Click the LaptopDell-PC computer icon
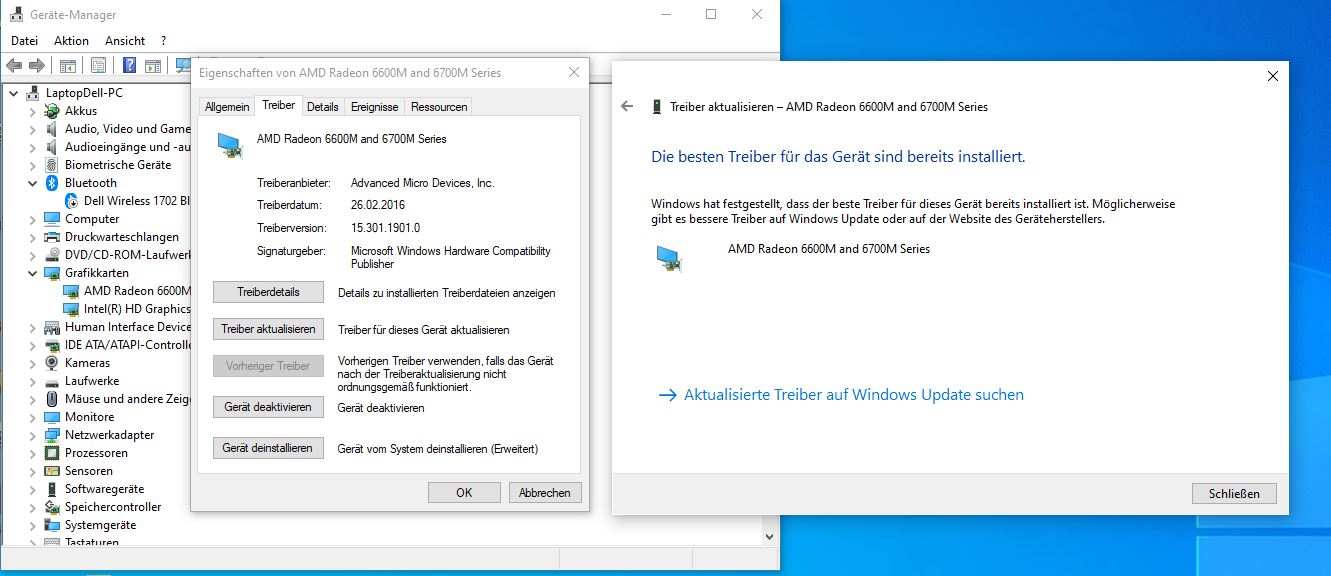Image resolution: width=1331 pixels, height=576 pixels. pos(34,93)
